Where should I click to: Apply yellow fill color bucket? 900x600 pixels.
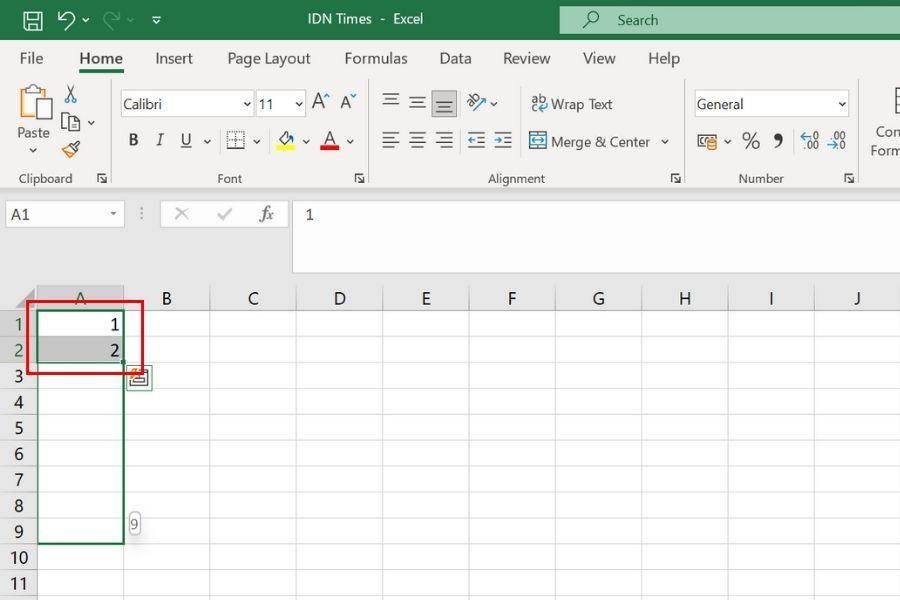click(286, 140)
